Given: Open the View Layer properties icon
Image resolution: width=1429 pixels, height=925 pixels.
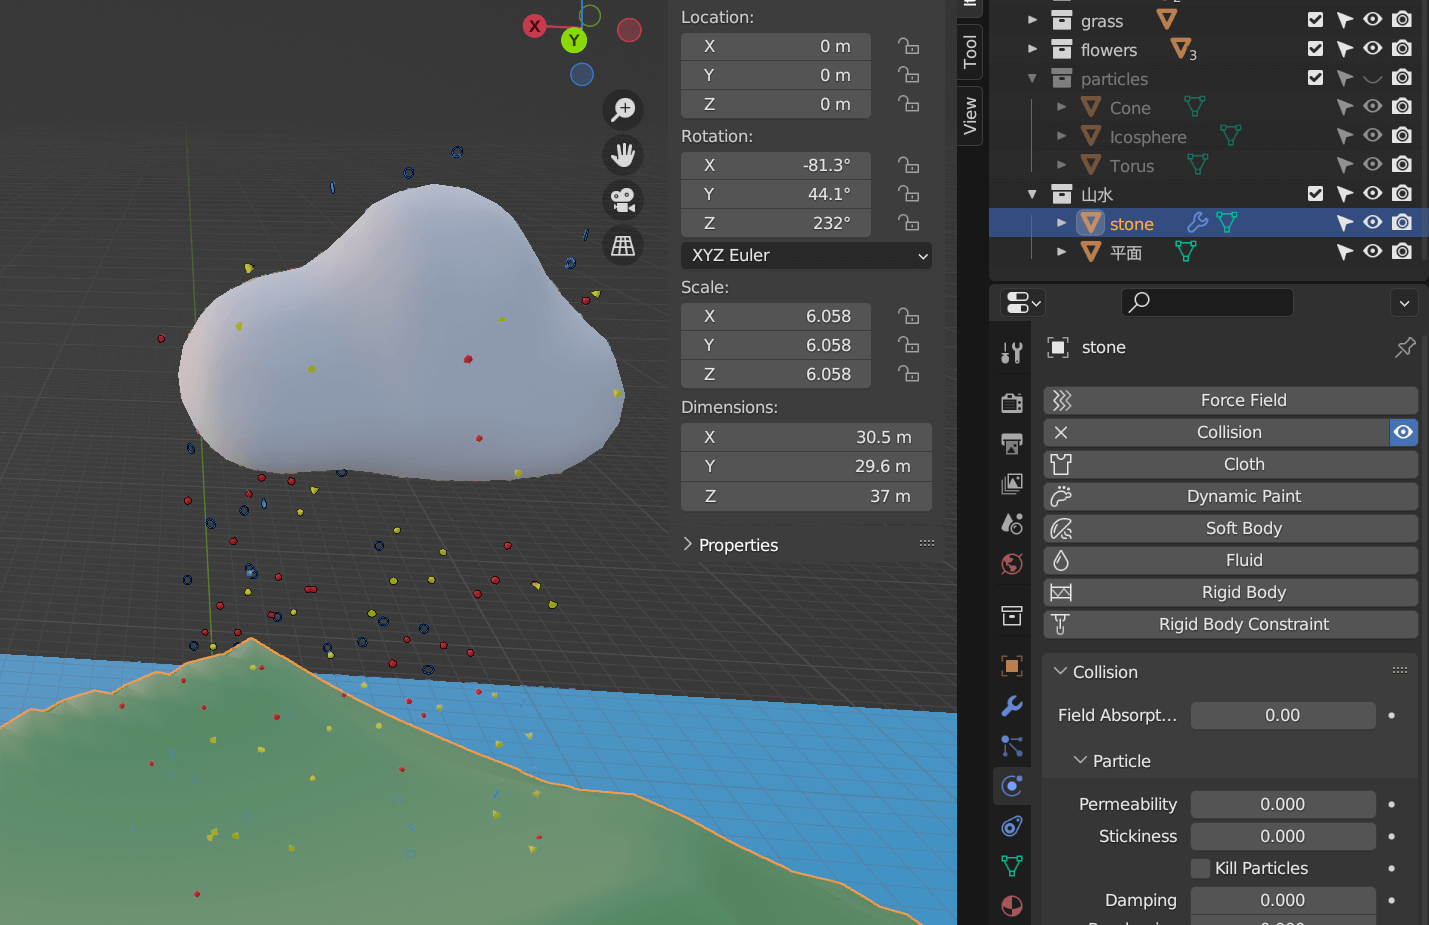Looking at the screenshot, I should 1012,484.
